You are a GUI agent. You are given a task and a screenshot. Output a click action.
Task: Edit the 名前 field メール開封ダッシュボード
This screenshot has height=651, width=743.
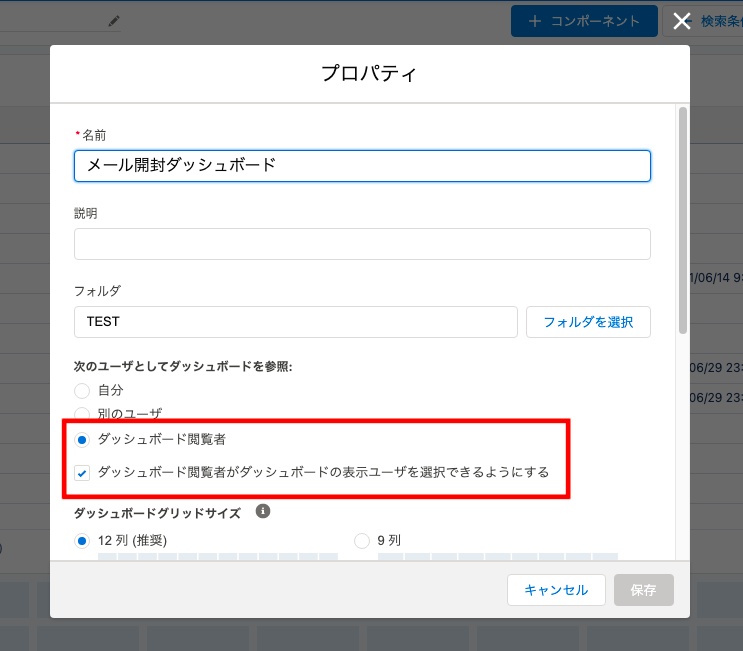click(x=362, y=166)
